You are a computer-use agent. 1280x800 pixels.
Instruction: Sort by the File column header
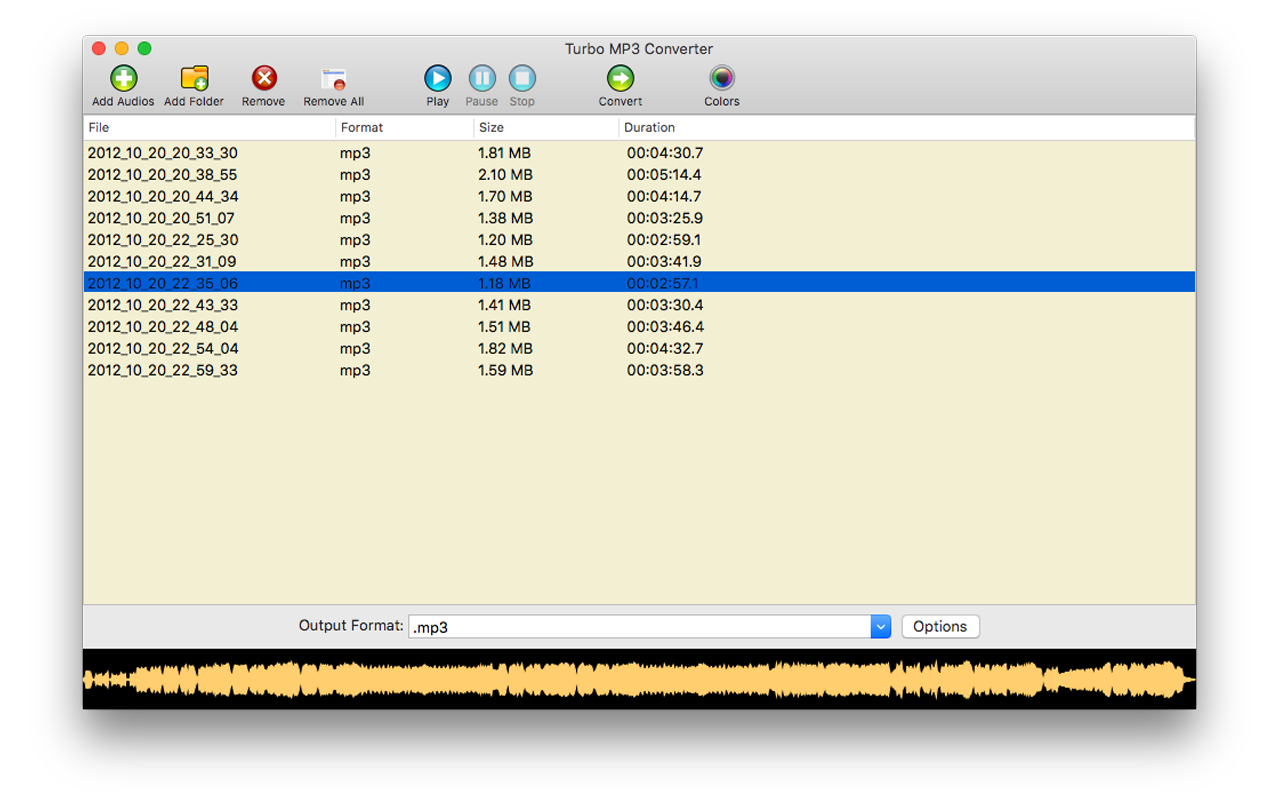[x=210, y=128]
